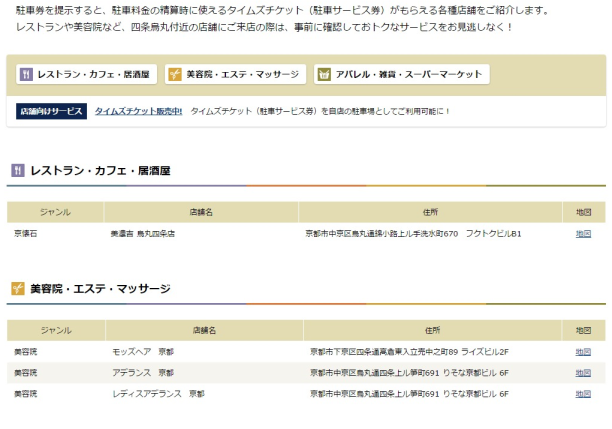Click the icon beside the レストラン・カフェ・居酒屋 section heading

pyautogui.click(x=17, y=171)
